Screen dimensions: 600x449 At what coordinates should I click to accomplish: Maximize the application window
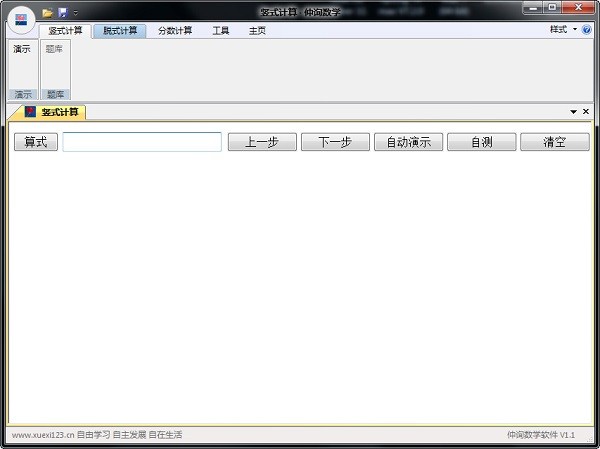pos(552,8)
